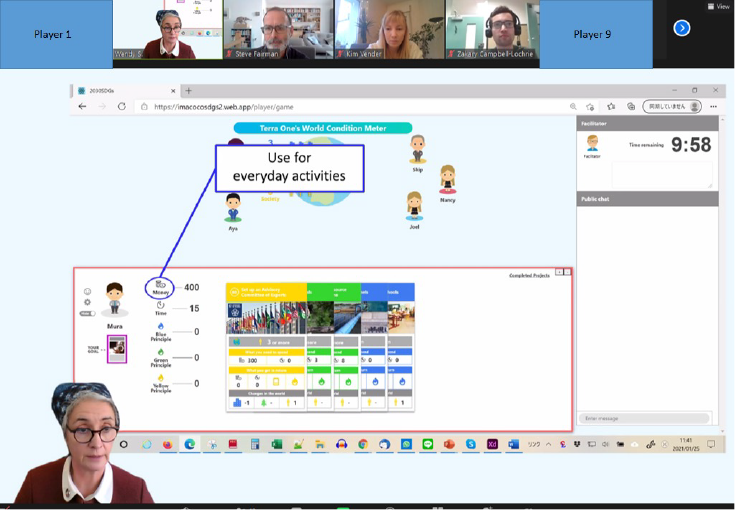Open a new browser tab
The height and width of the screenshot is (510, 735).
[189, 90]
